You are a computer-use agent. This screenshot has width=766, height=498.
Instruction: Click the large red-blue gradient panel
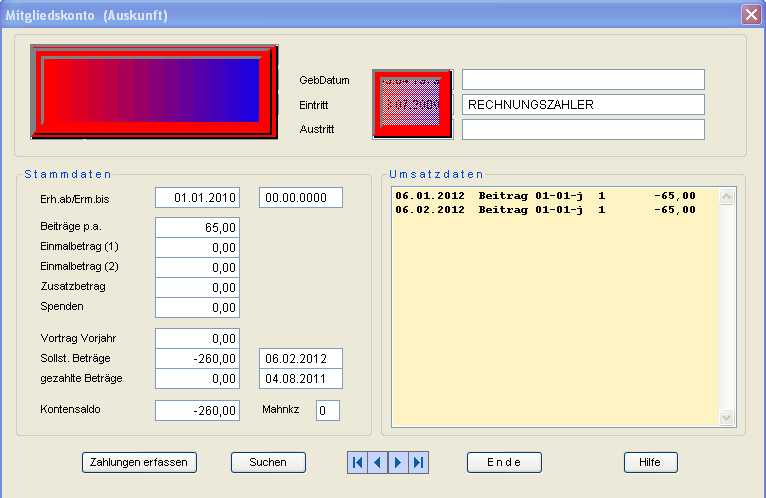154,91
